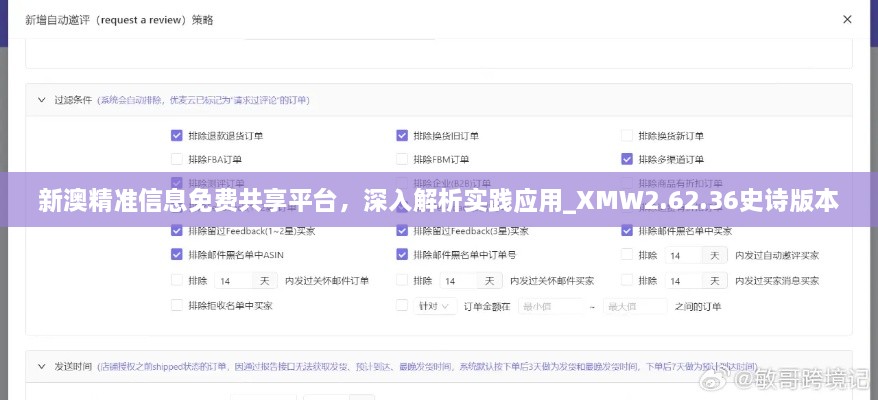Uncheck 排除邮件黑名单中订单号 checkbox
Screen dimensions: 878x400
pyautogui.click(x=402, y=255)
